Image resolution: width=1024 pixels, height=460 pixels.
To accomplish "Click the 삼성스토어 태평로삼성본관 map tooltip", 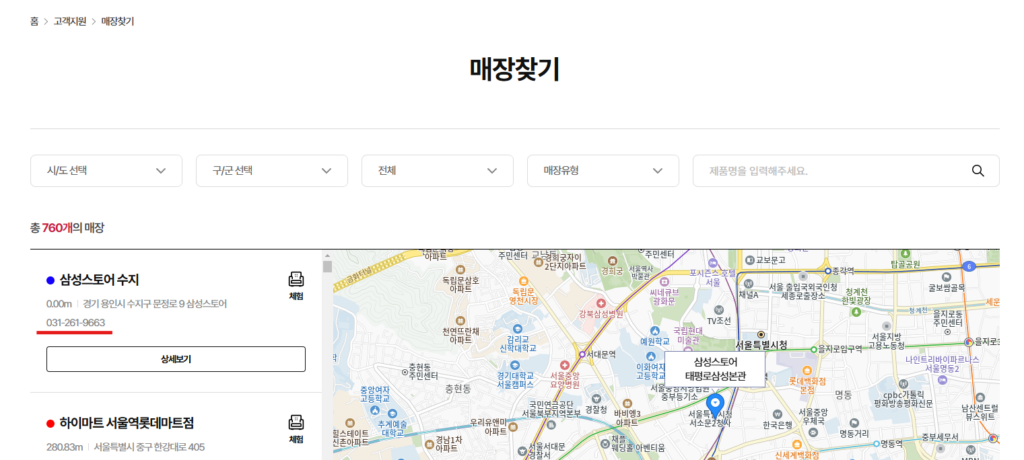I will 714,369.
